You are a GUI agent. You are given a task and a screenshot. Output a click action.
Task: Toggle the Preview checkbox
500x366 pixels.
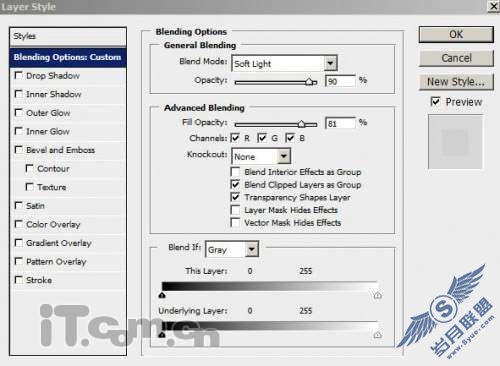435,101
